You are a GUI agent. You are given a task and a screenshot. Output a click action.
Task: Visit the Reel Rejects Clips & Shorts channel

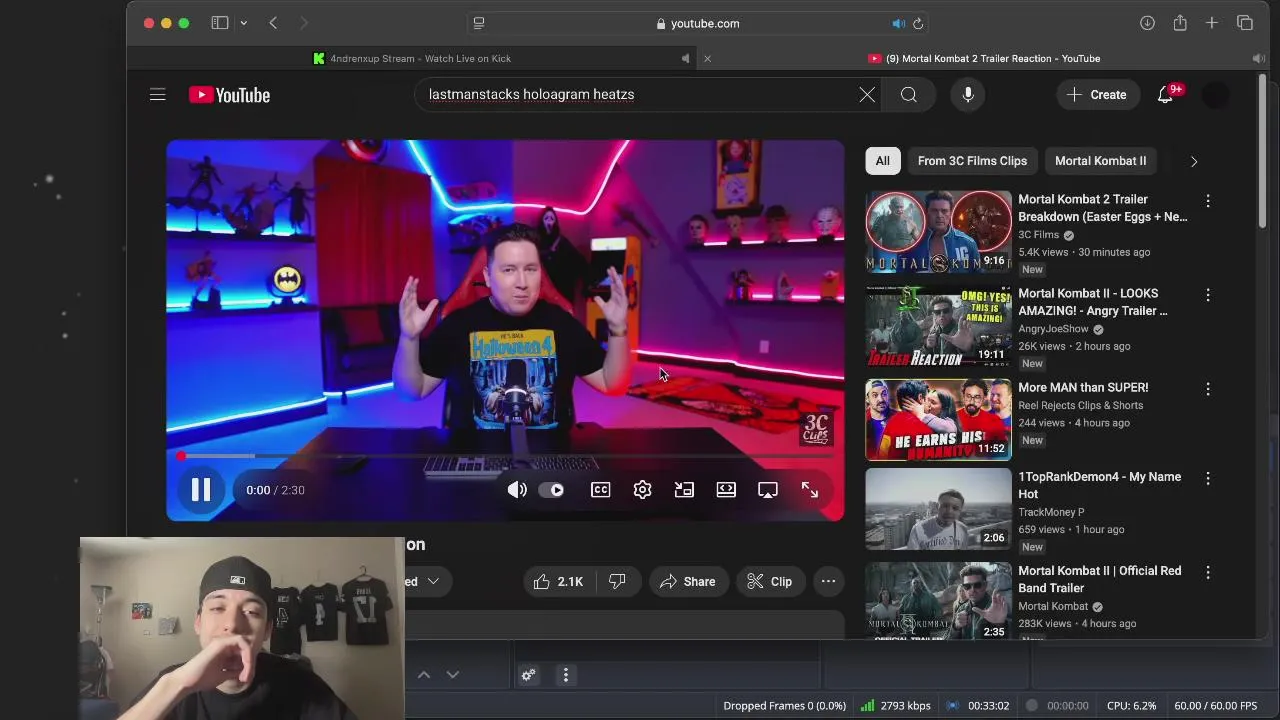pos(1080,405)
